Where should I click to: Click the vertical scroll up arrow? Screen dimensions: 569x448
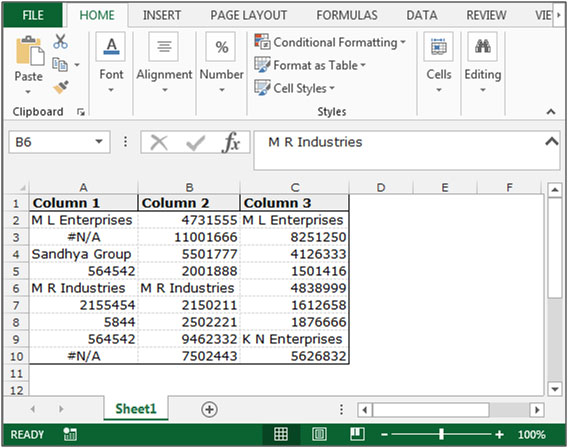tap(554, 190)
